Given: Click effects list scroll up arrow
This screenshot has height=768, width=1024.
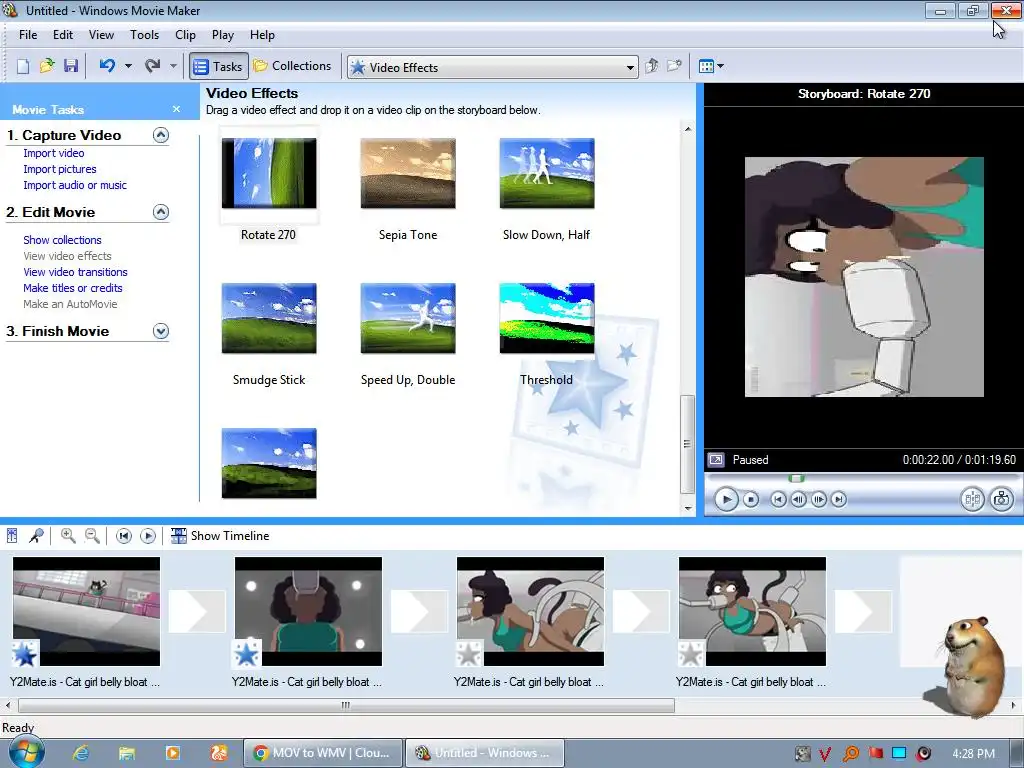Looking at the screenshot, I should (x=688, y=129).
